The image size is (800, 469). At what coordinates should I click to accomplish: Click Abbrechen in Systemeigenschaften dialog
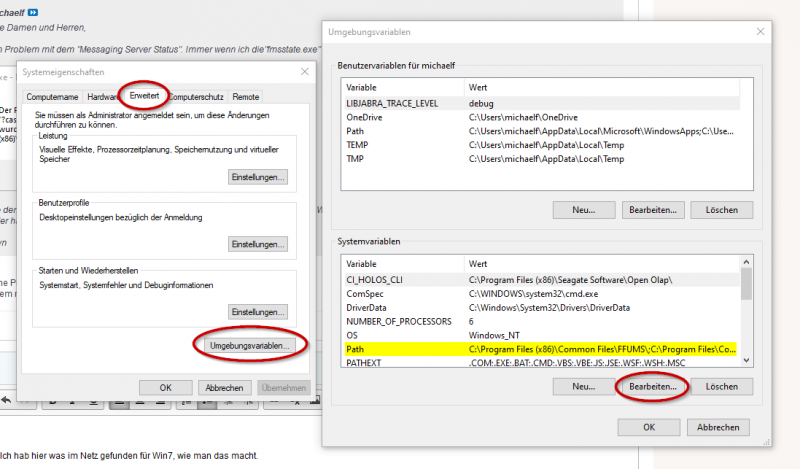coord(224,387)
